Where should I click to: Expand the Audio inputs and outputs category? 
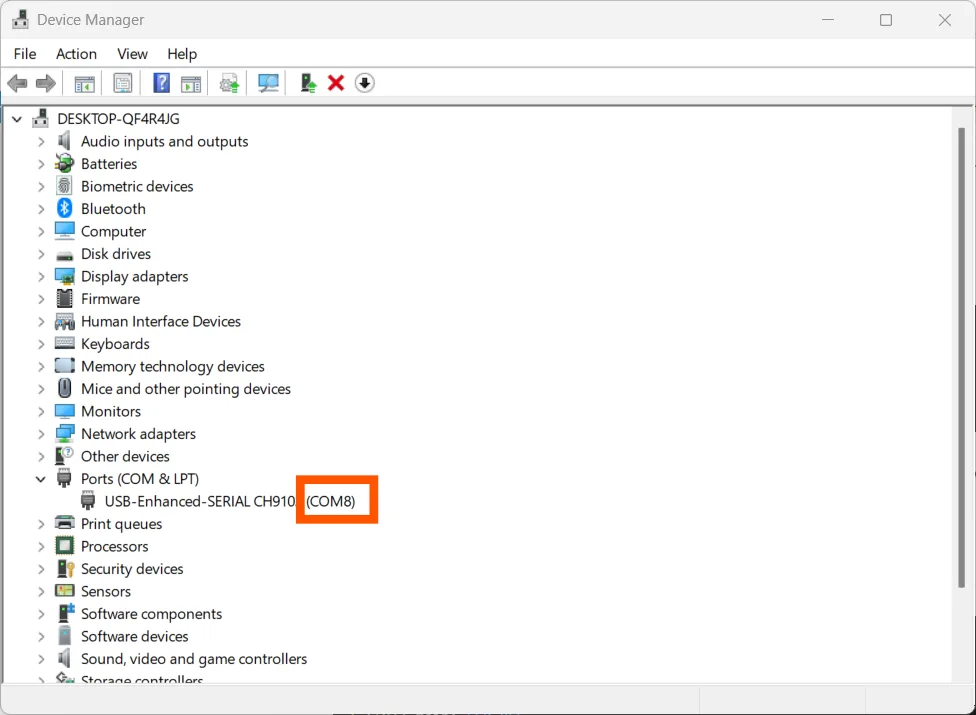[41, 142]
